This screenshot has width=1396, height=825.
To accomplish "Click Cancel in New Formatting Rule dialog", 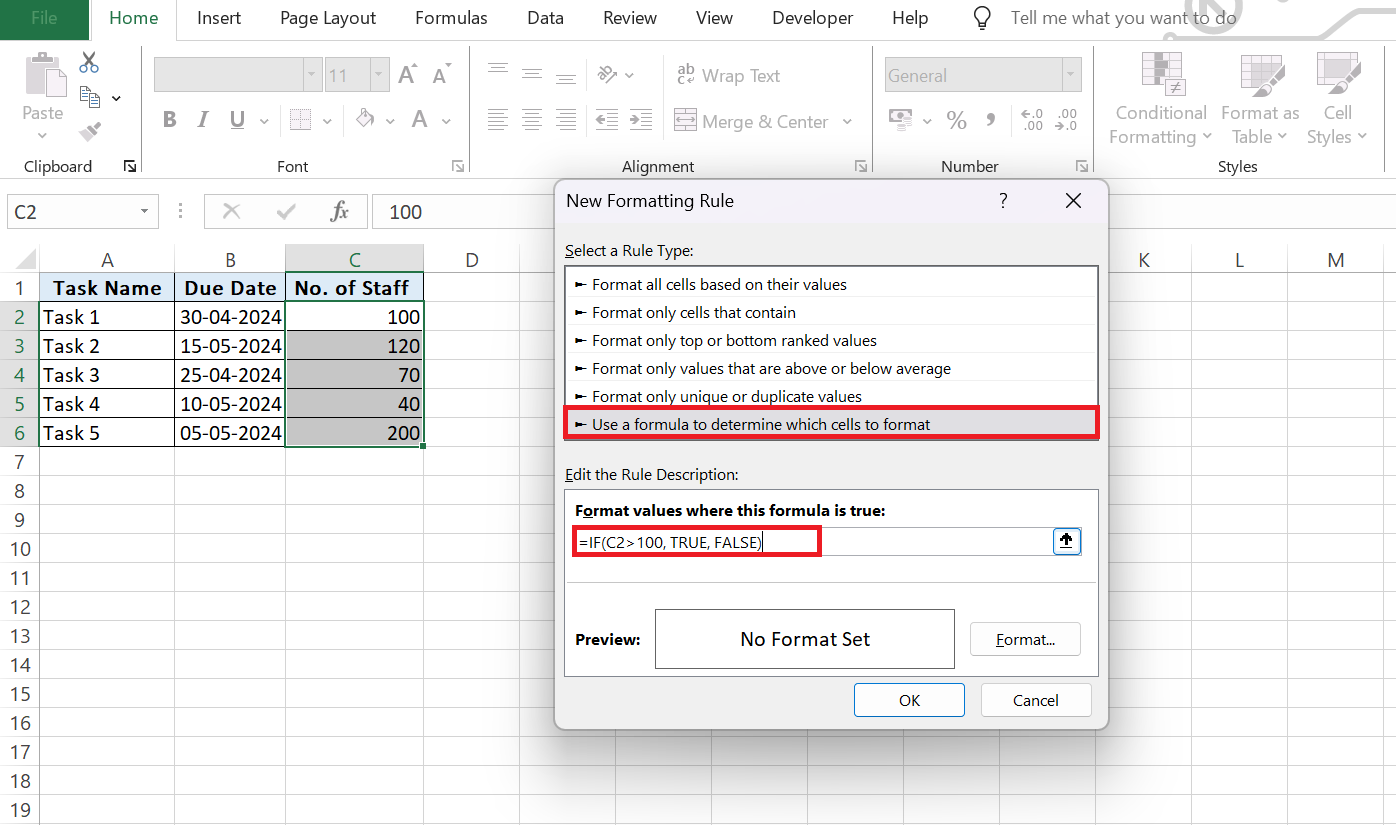I will (1036, 700).
